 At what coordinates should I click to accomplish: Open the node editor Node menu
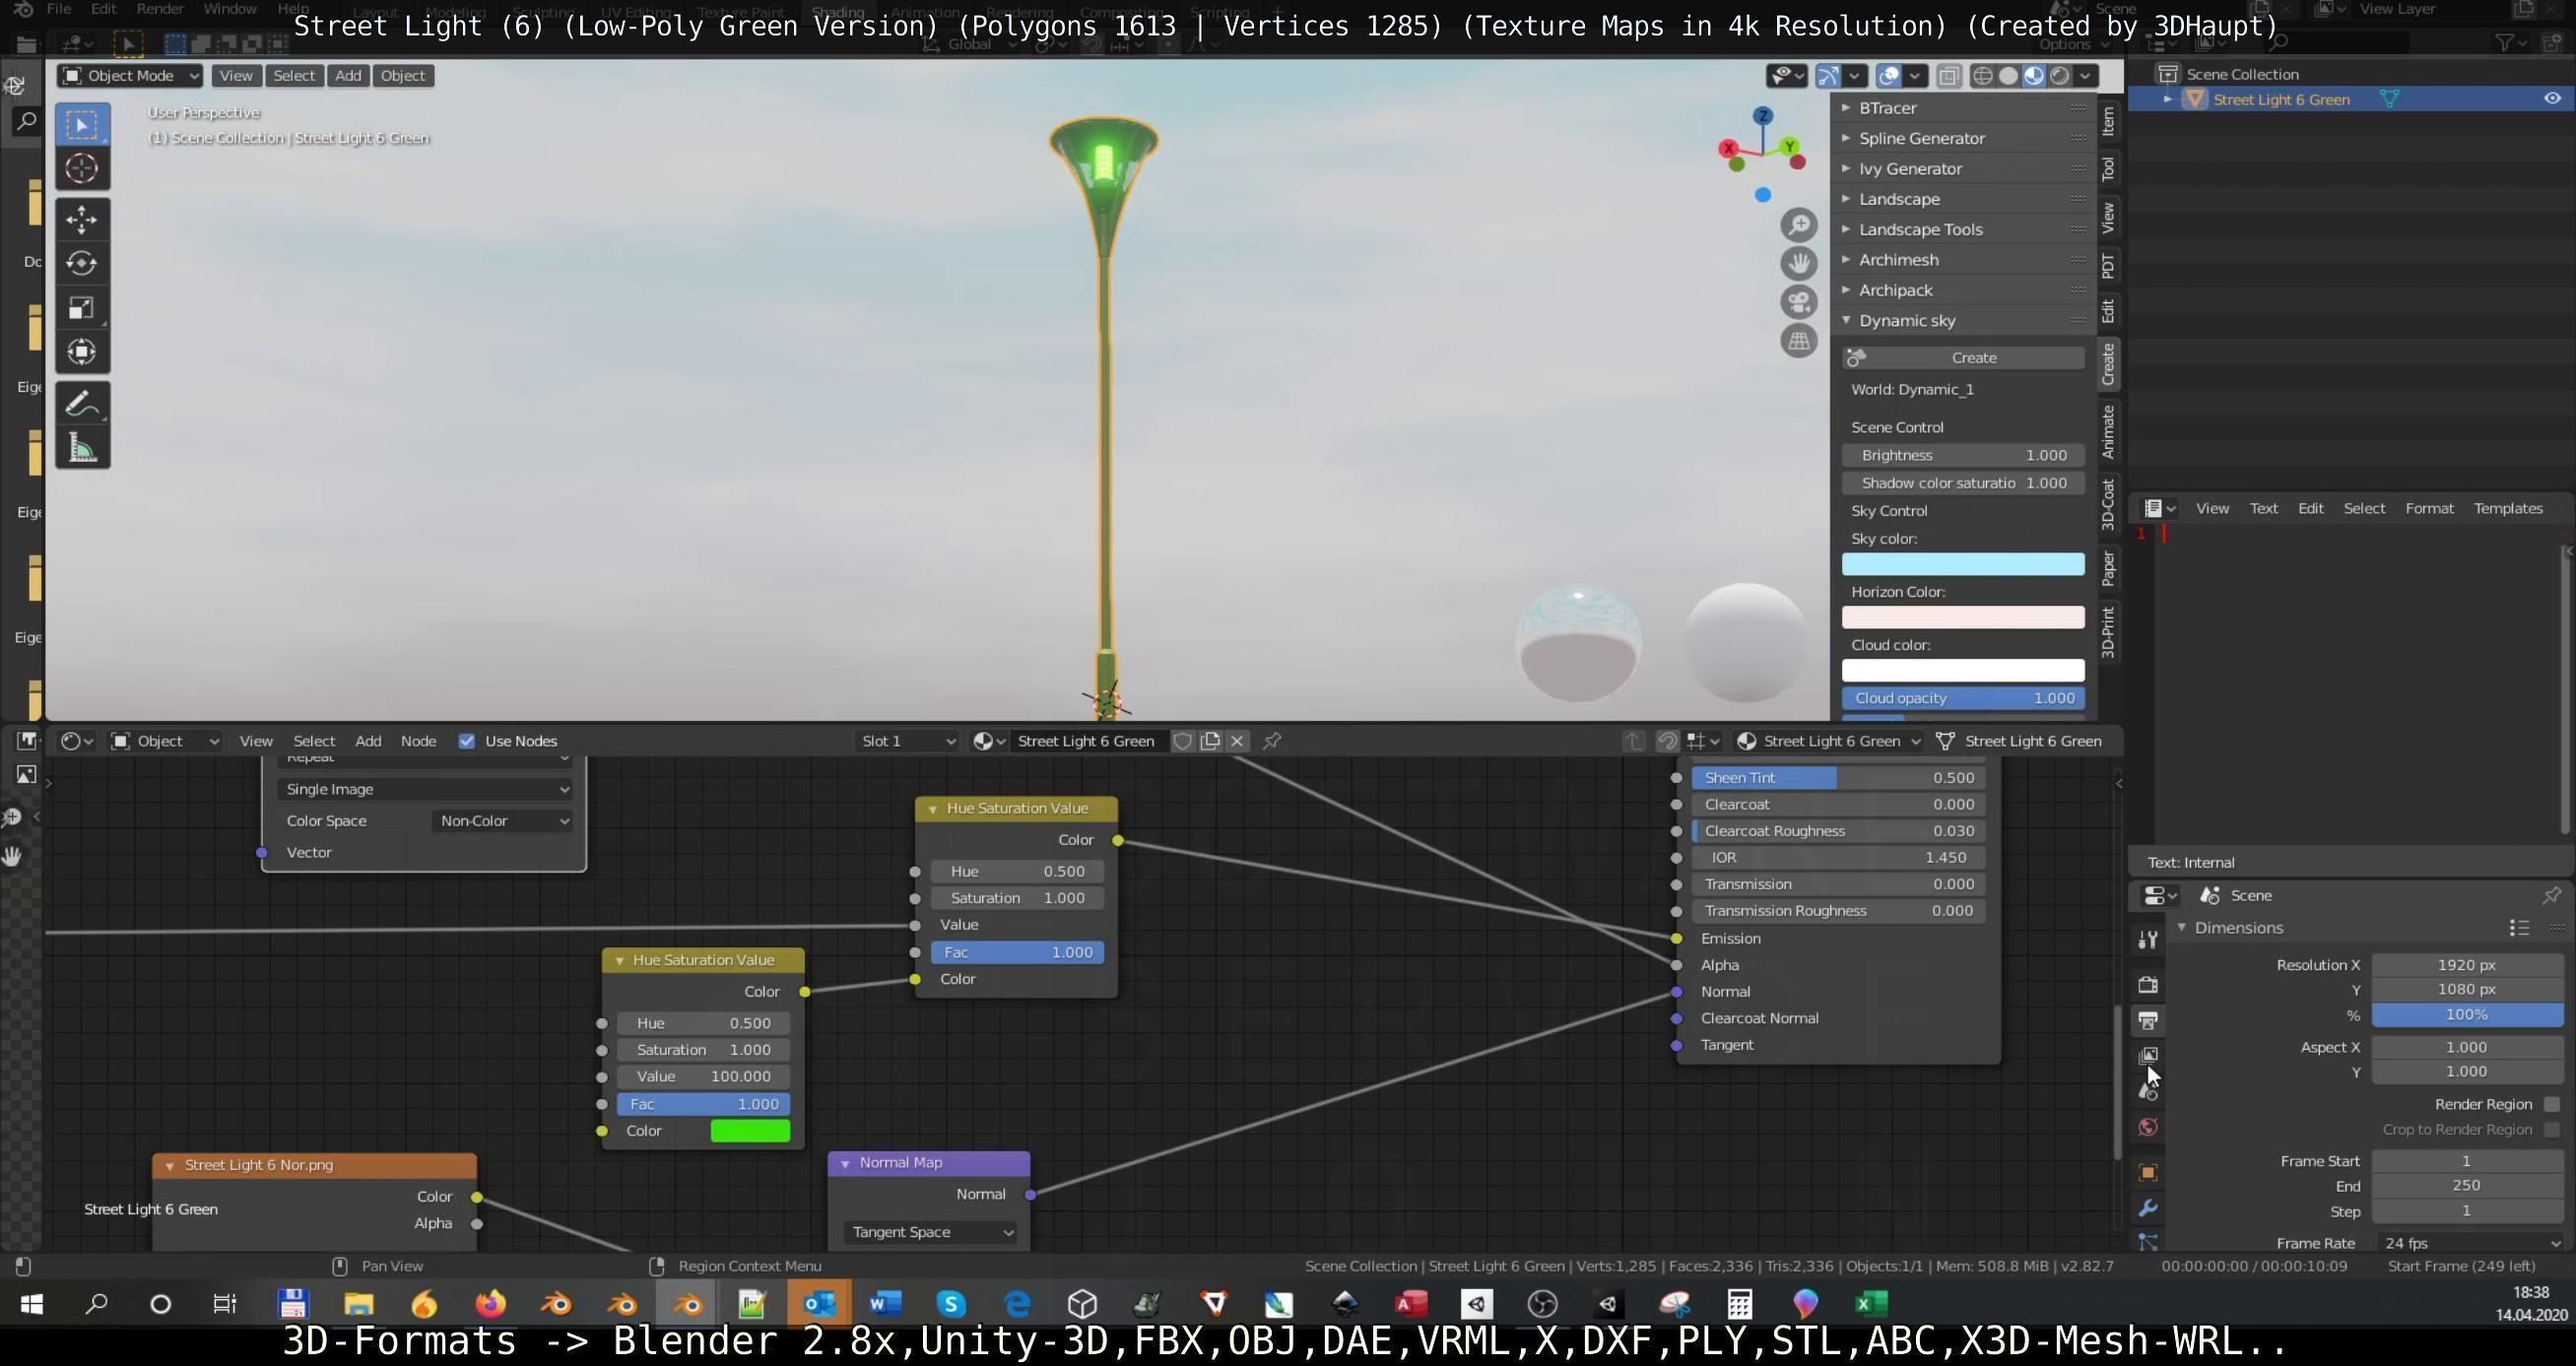tap(418, 741)
